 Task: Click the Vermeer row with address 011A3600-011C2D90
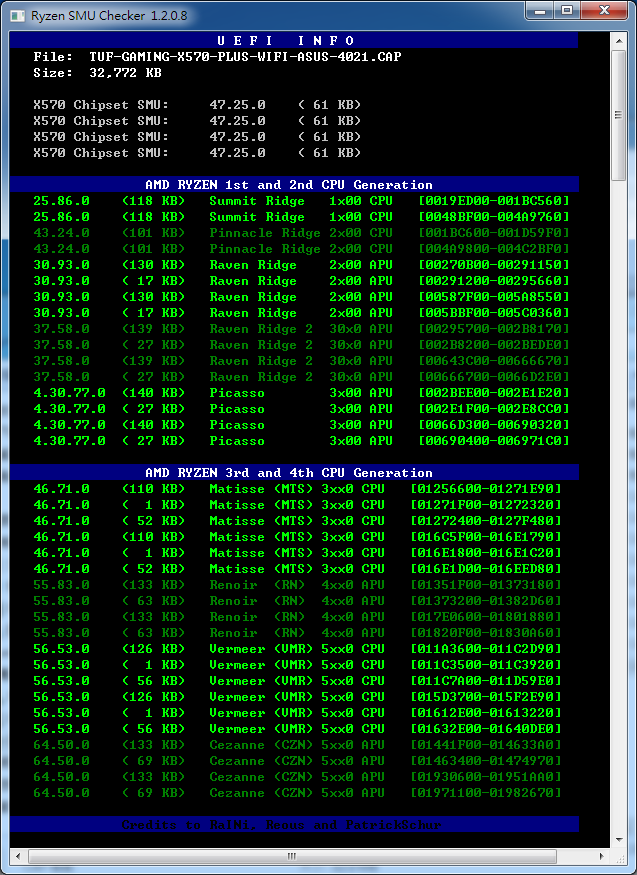point(297,649)
